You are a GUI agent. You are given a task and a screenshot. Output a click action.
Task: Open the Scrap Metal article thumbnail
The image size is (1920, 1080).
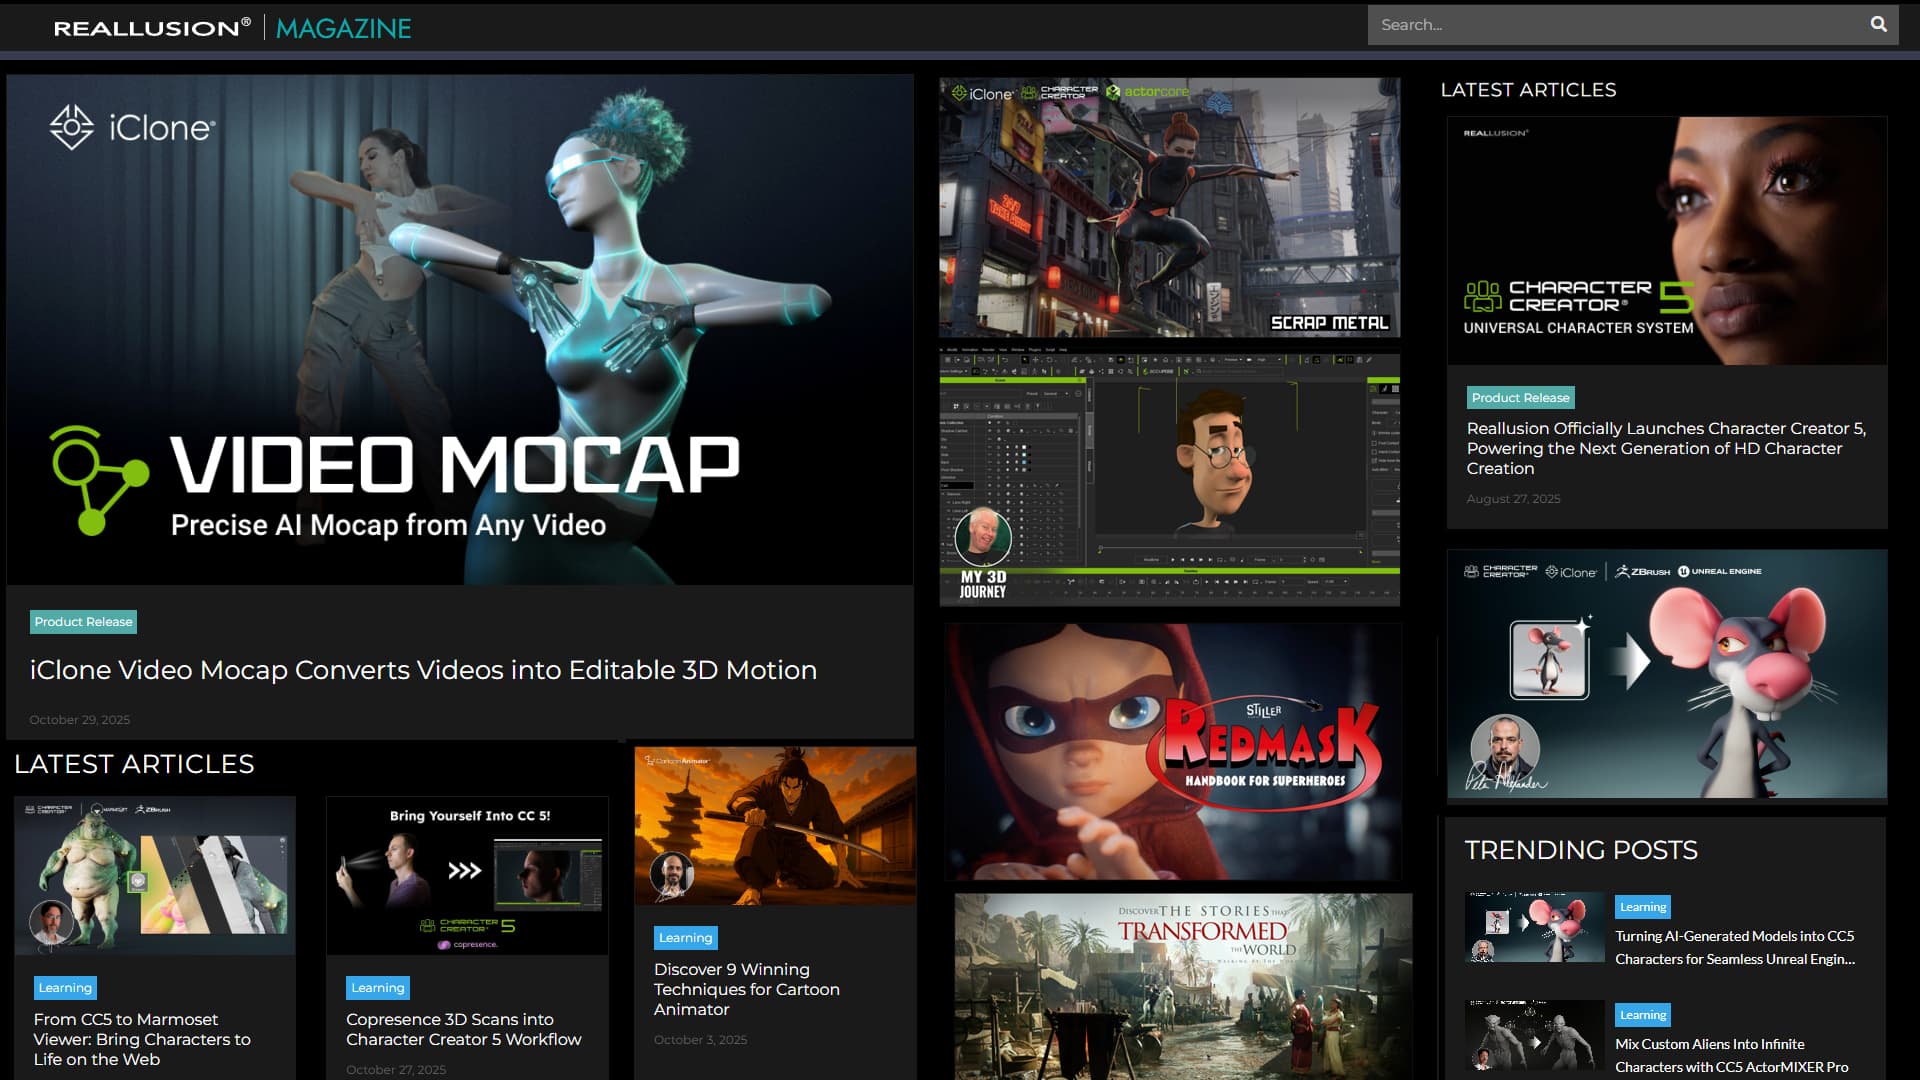[1169, 207]
